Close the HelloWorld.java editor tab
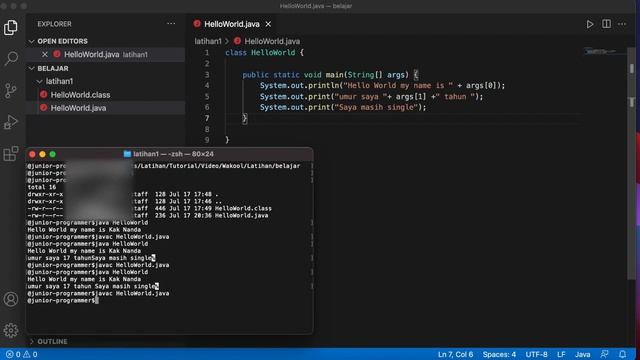 [x=268, y=24]
